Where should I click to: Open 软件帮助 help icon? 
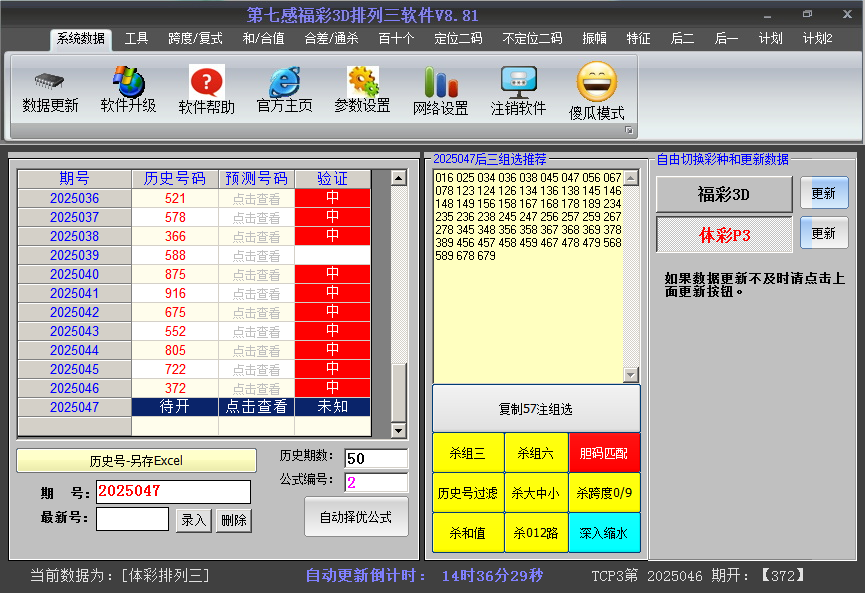[x=206, y=82]
